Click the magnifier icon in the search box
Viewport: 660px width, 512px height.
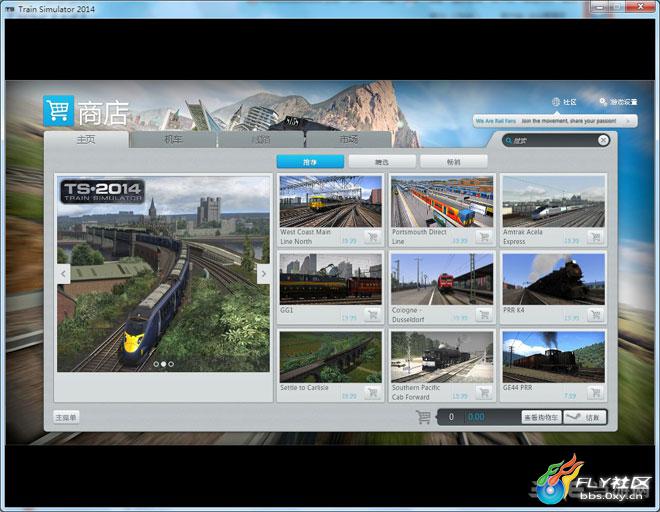pyautogui.click(x=508, y=141)
